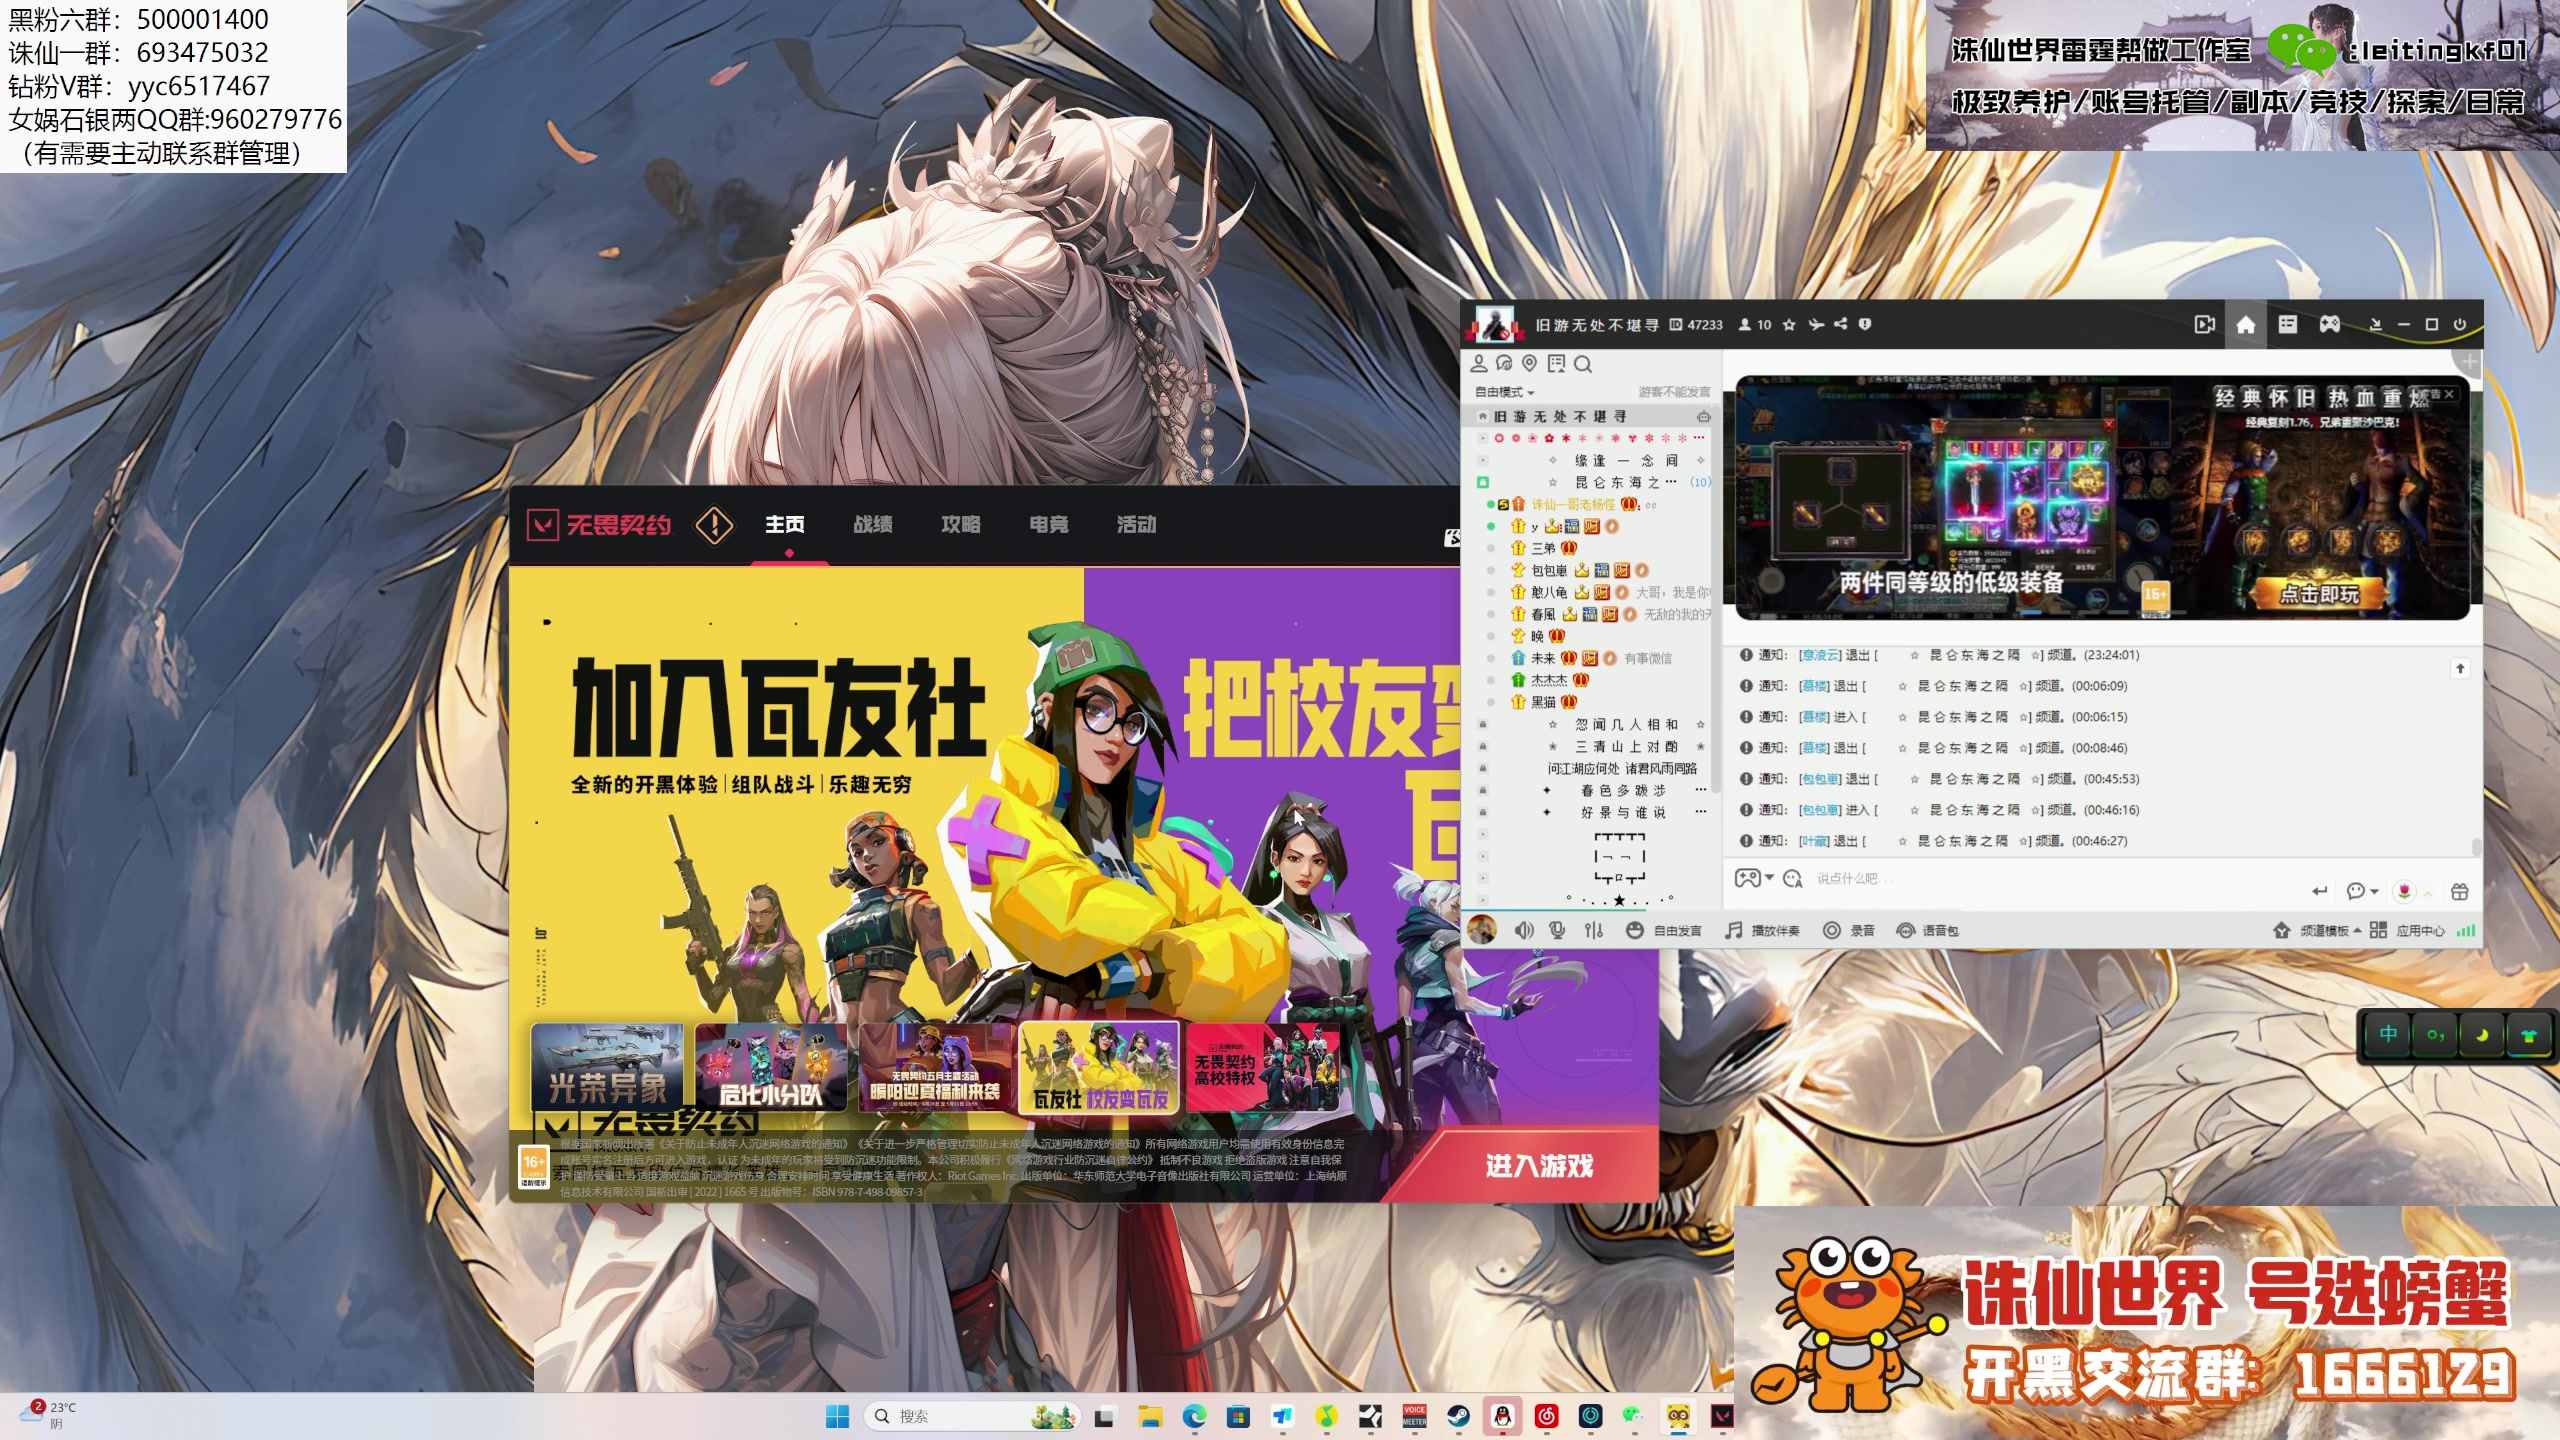Screen dimensions: 2560x1440
Task: Toggle the YY microphone
Action: (x=1557, y=931)
